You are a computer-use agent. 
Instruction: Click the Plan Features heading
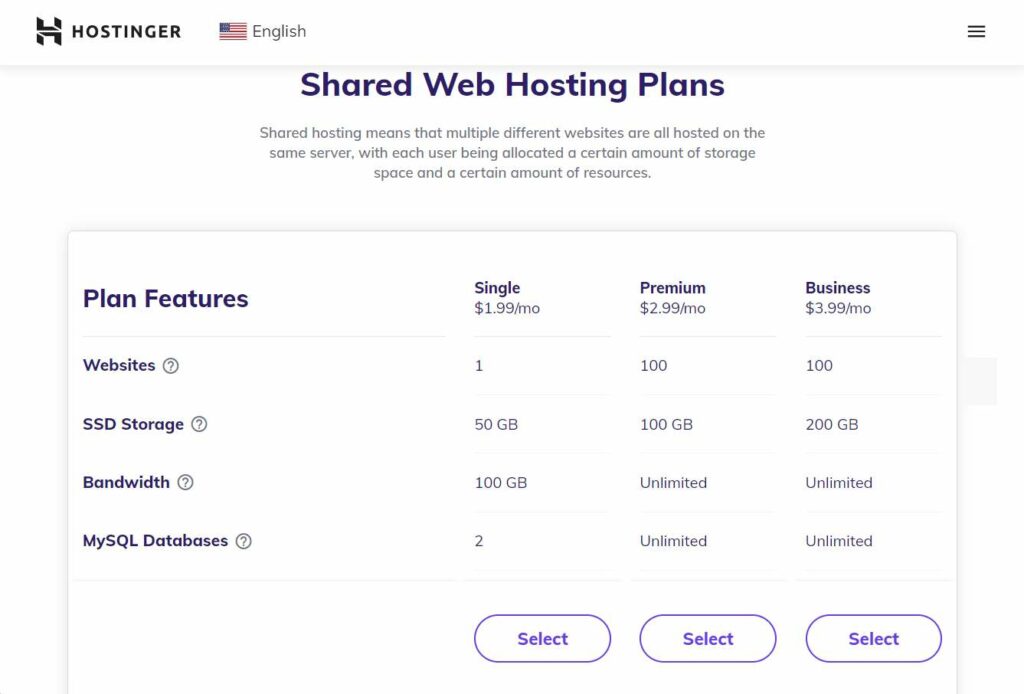click(x=166, y=298)
